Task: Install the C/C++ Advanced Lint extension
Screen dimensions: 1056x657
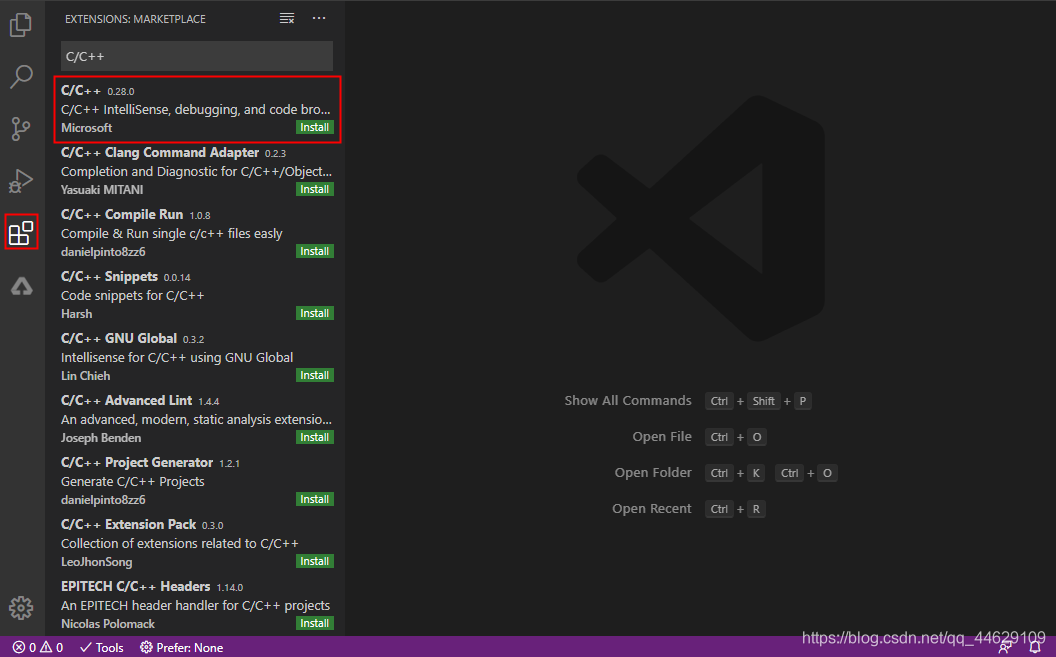Action: pyautogui.click(x=315, y=437)
